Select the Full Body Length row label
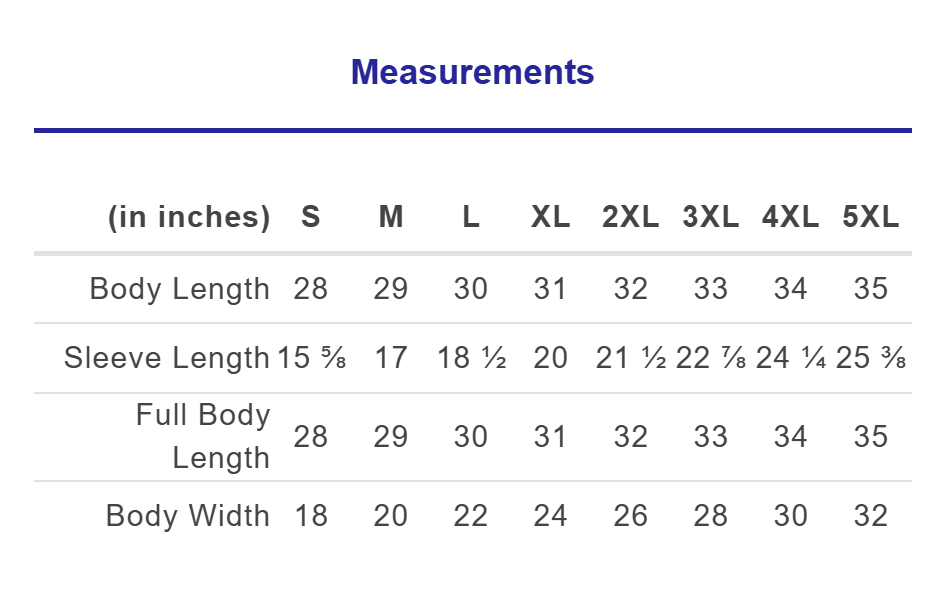 (203, 437)
